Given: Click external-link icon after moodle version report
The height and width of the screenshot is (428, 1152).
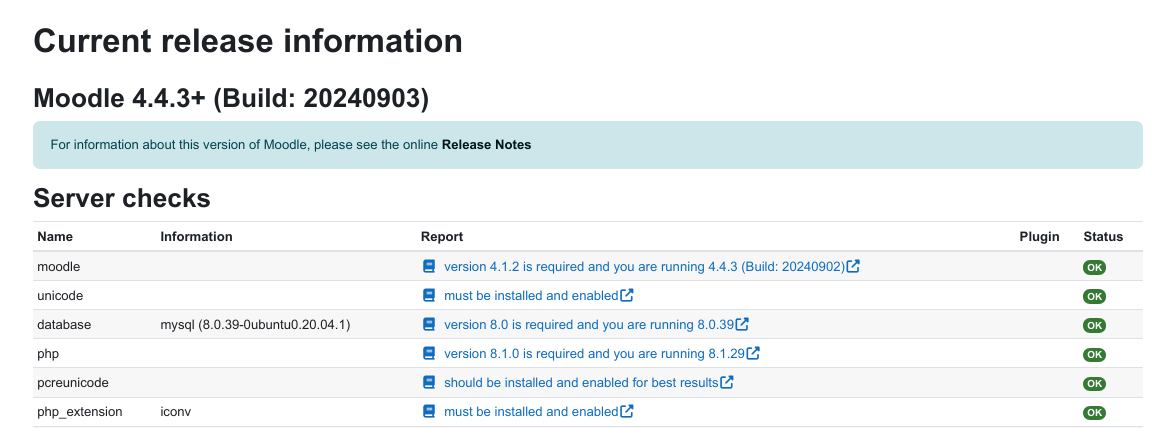Looking at the screenshot, I should click(853, 266).
